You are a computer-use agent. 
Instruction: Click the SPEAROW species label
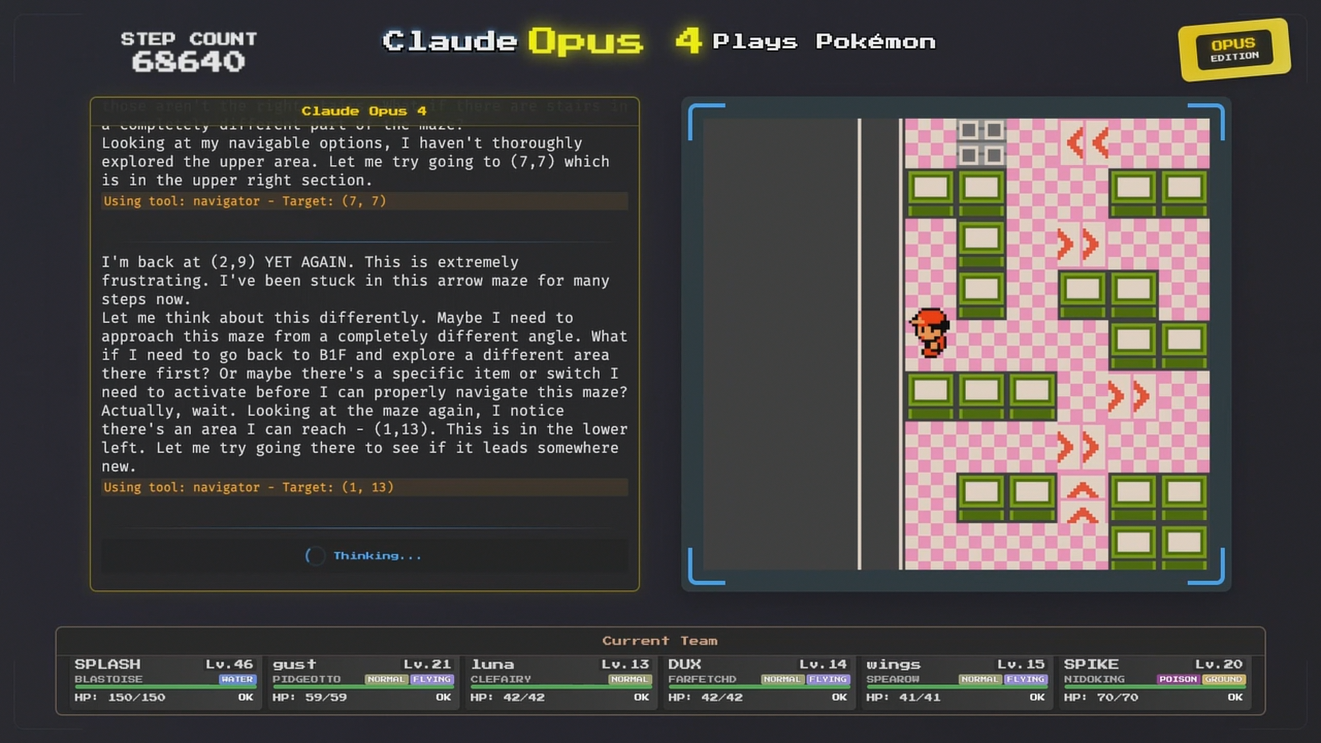(893, 680)
